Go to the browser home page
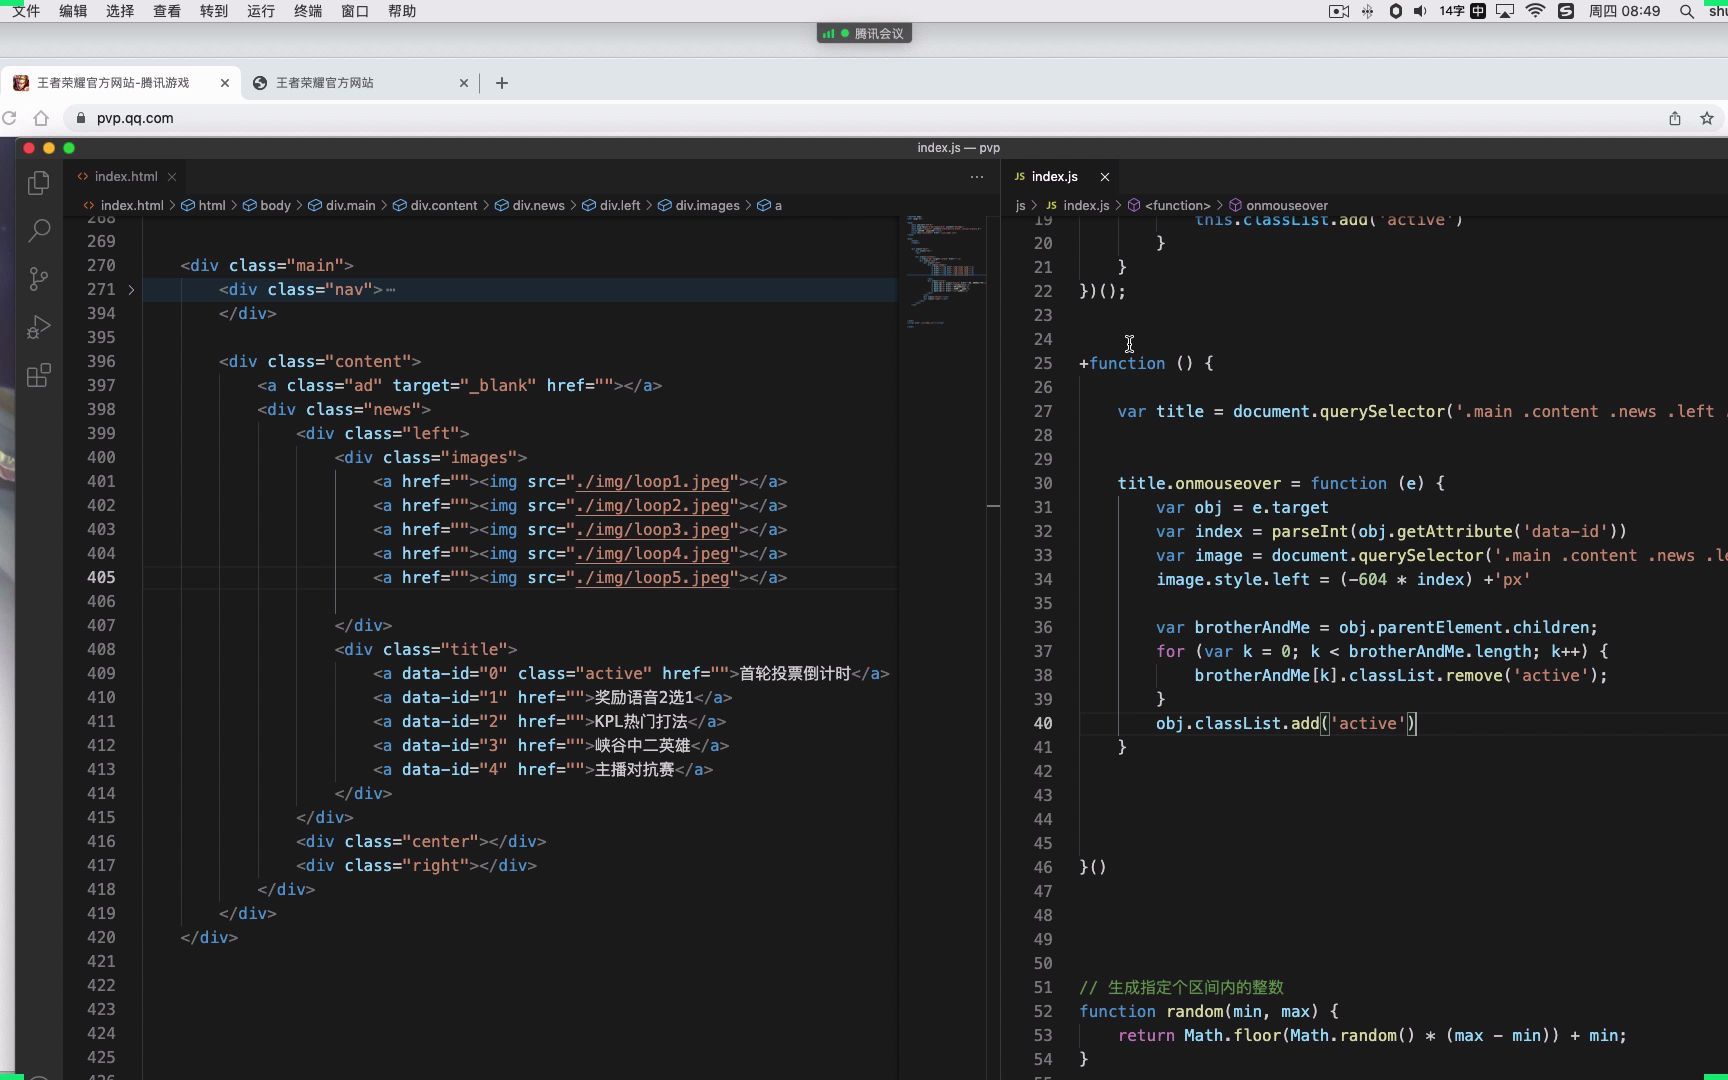Screen dimensions: 1728x1080 [x=41, y=118]
